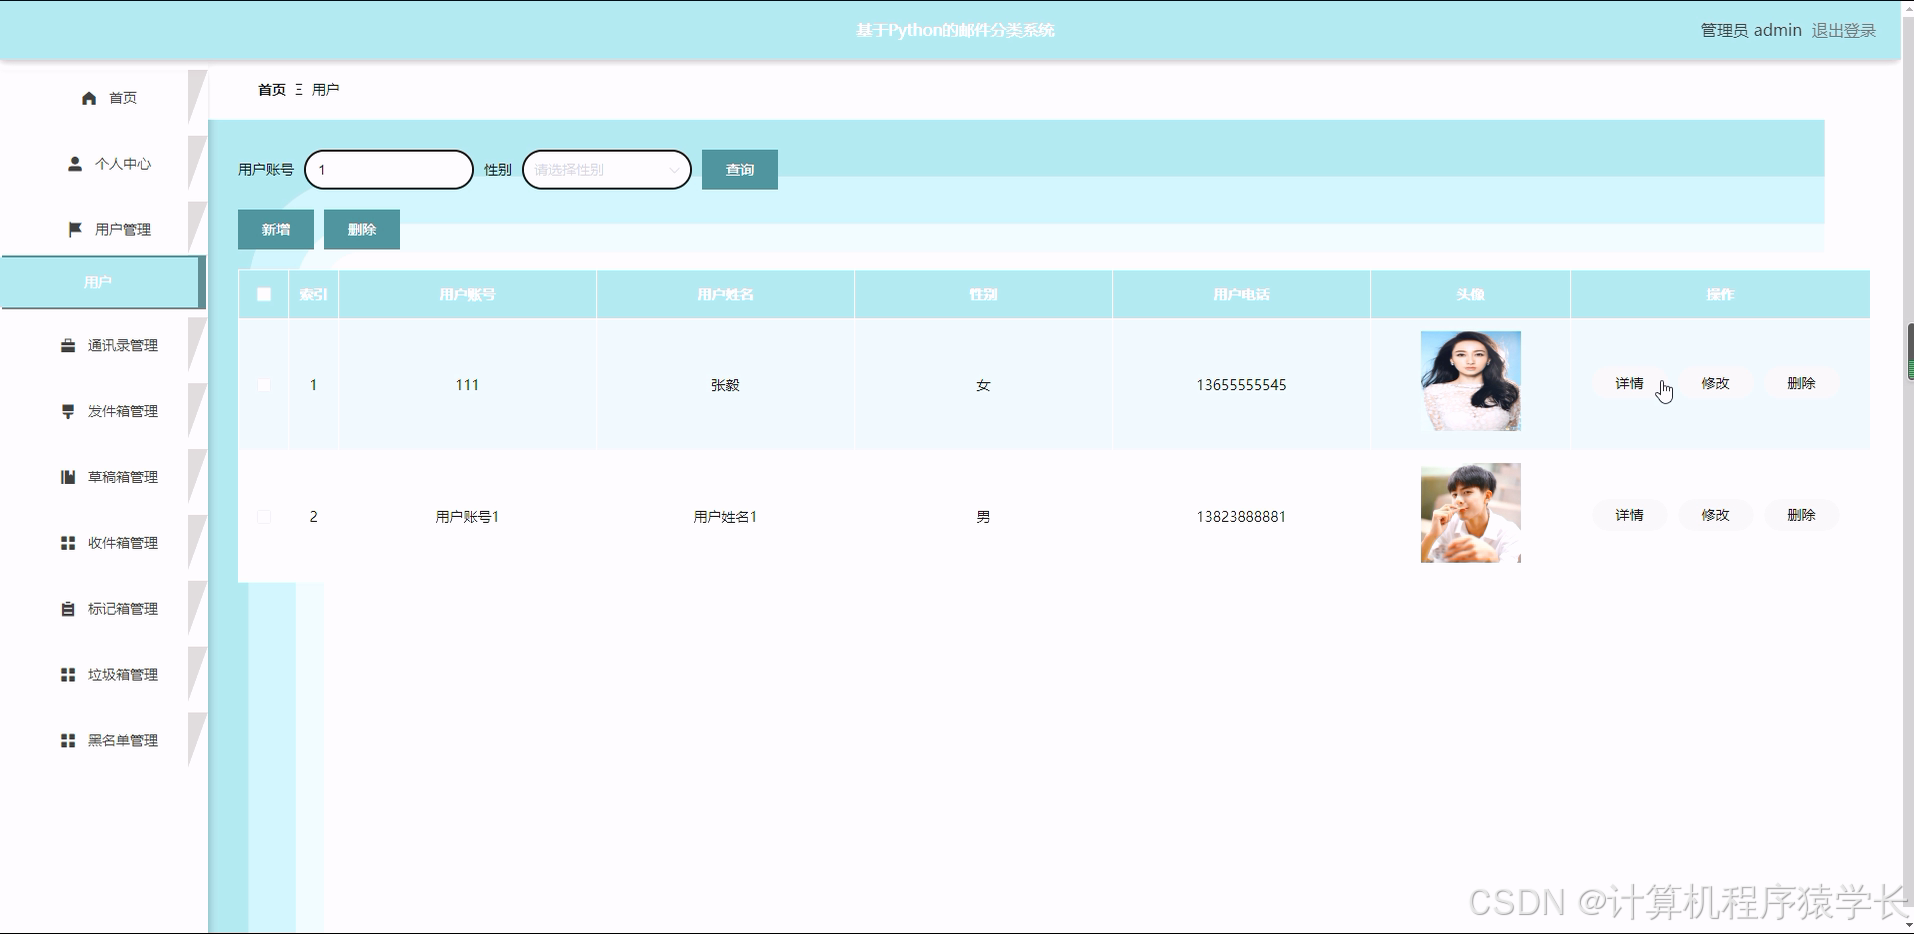This screenshot has height=934, width=1914.
Task: Click 修改 for 用户姓名1
Action: 1715,515
